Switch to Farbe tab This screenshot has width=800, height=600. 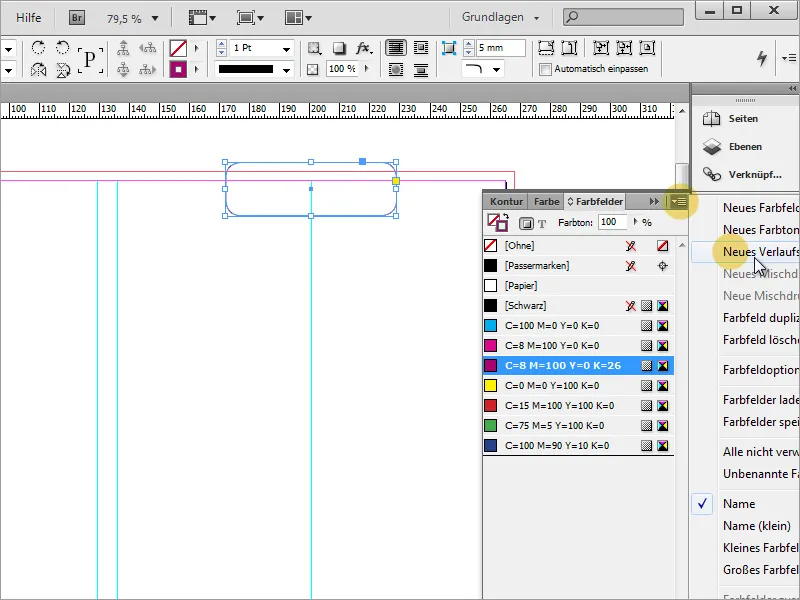546,202
